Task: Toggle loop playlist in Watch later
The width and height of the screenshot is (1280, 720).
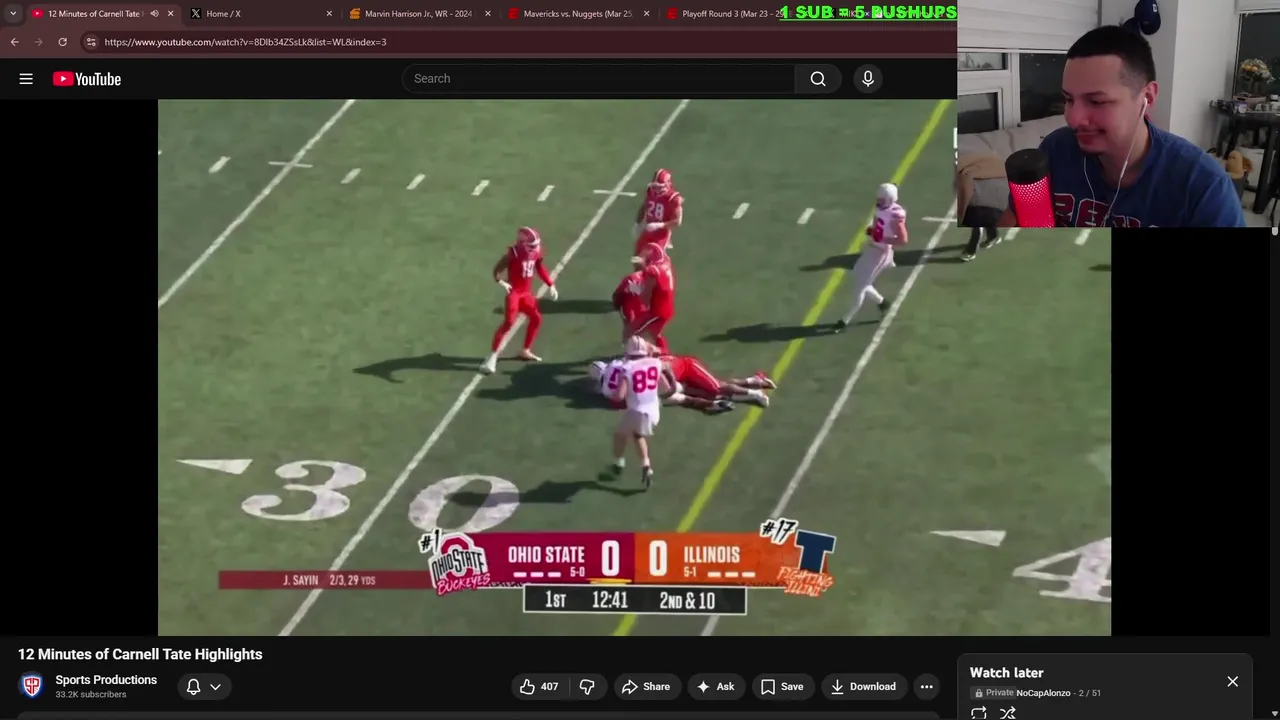Action: (x=979, y=713)
